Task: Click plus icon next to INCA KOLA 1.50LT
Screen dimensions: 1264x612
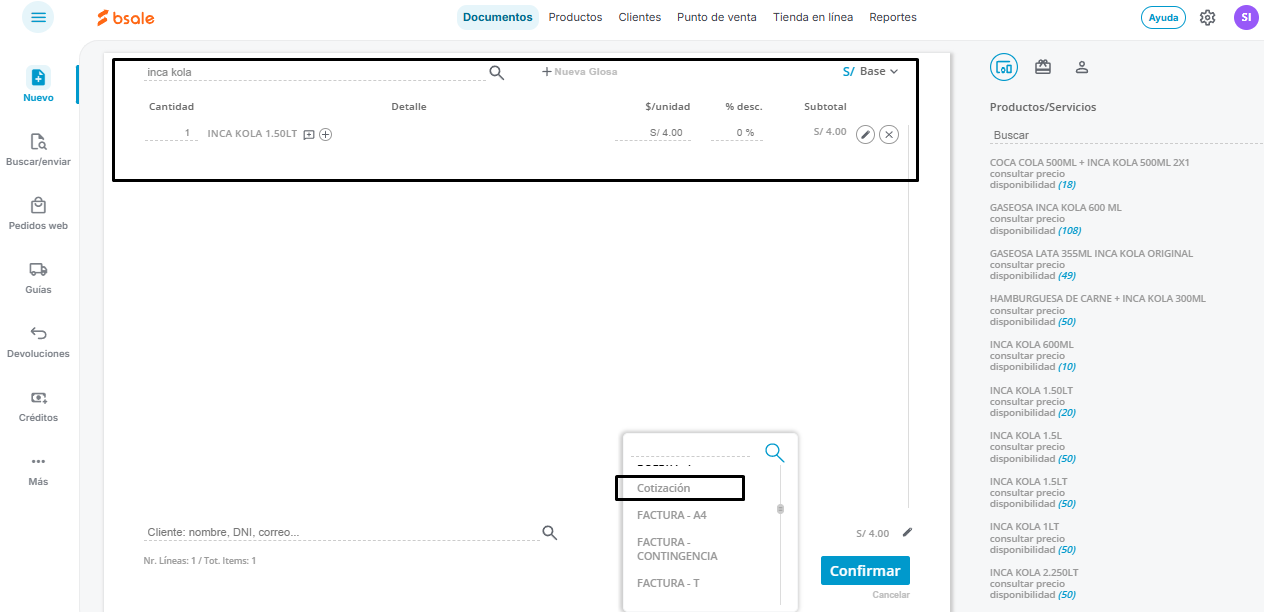Action: 325,134
